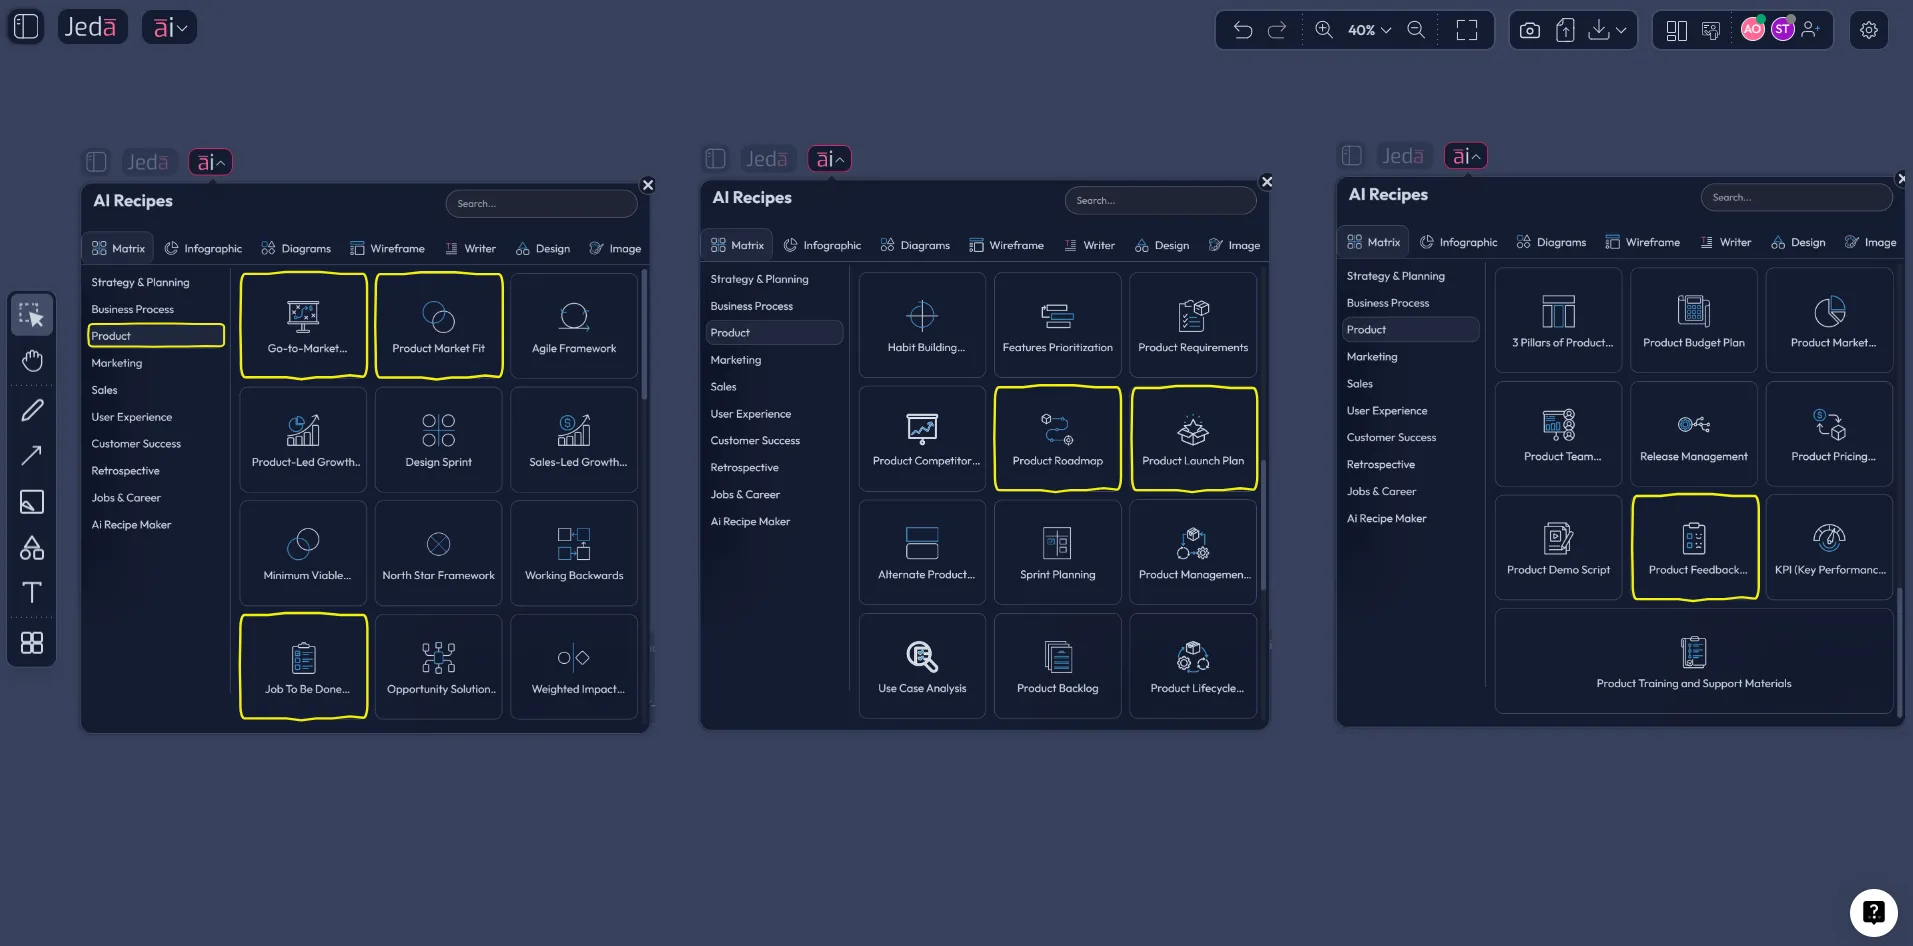The width and height of the screenshot is (1913, 946).
Task: Select the Marketing category in sidebar
Action: click(x=116, y=363)
